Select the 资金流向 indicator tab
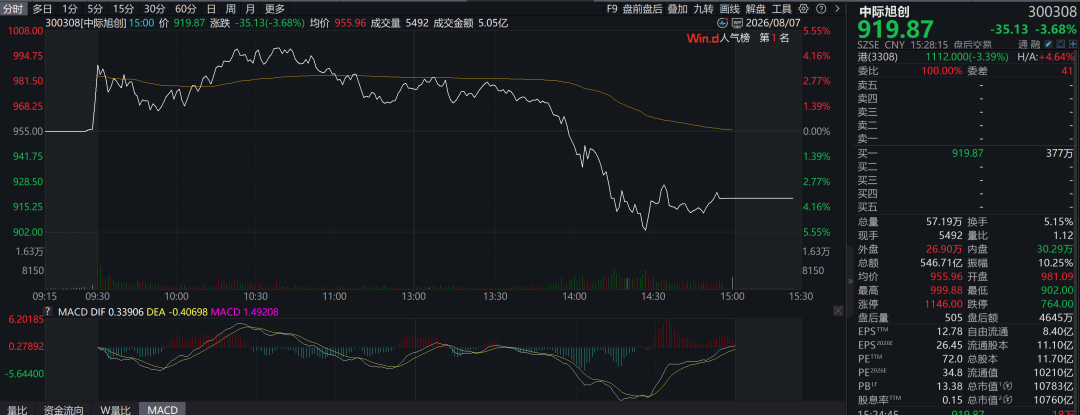The height and width of the screenshot is (415, 1080). 64,409
